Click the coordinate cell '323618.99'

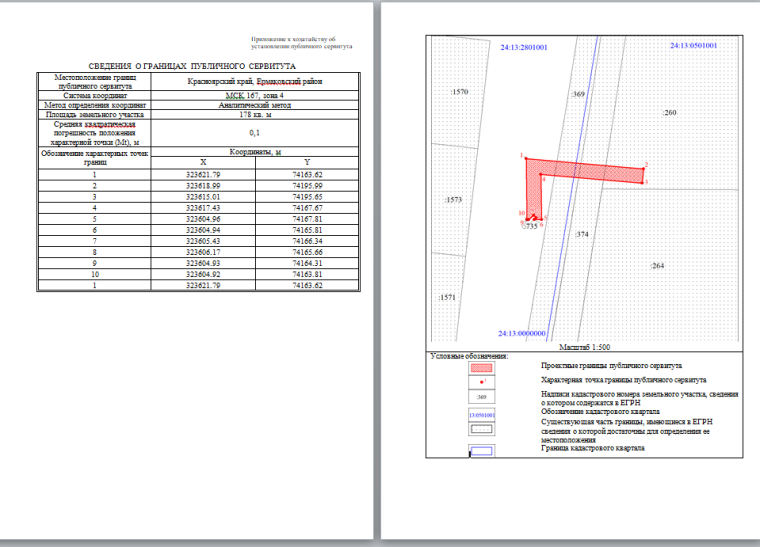203,186
